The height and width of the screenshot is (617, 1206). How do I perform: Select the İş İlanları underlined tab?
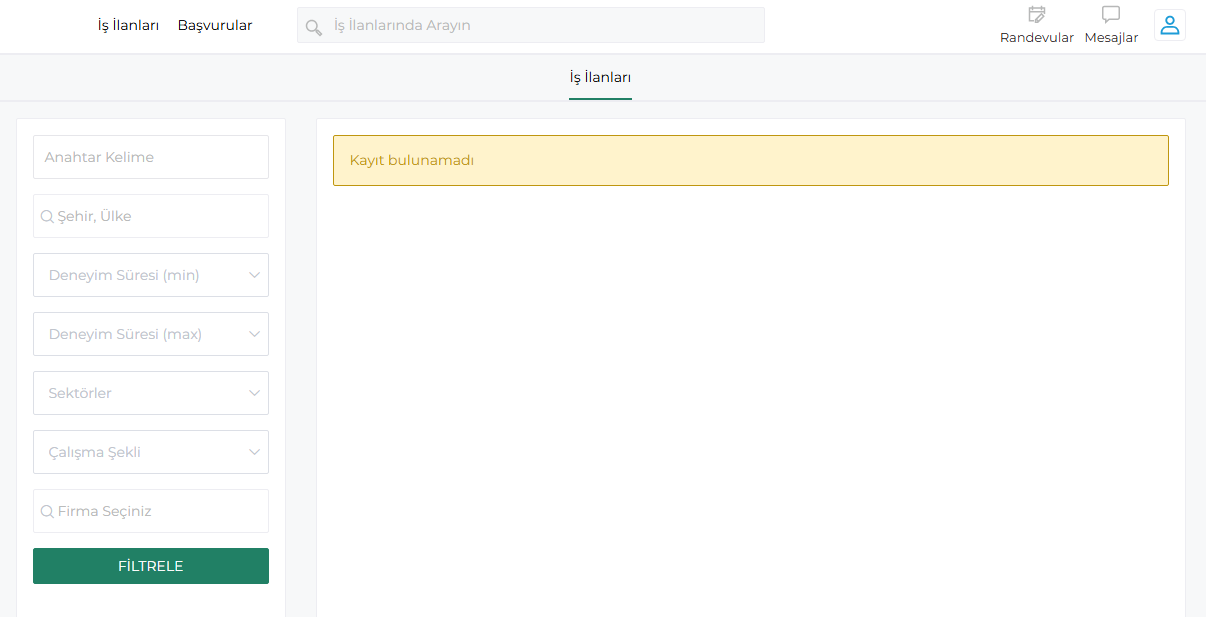pyautogui.click(x=600, y=77)
